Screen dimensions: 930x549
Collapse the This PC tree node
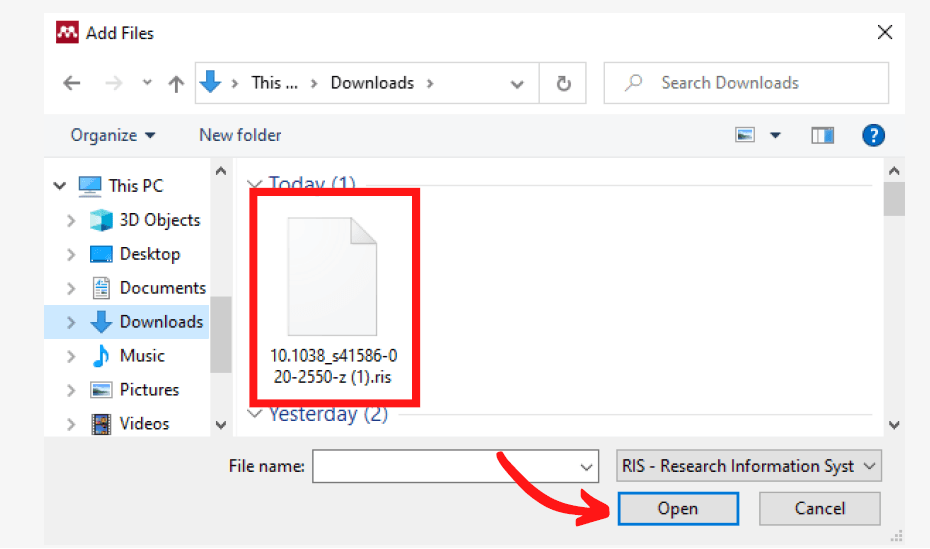61,186
